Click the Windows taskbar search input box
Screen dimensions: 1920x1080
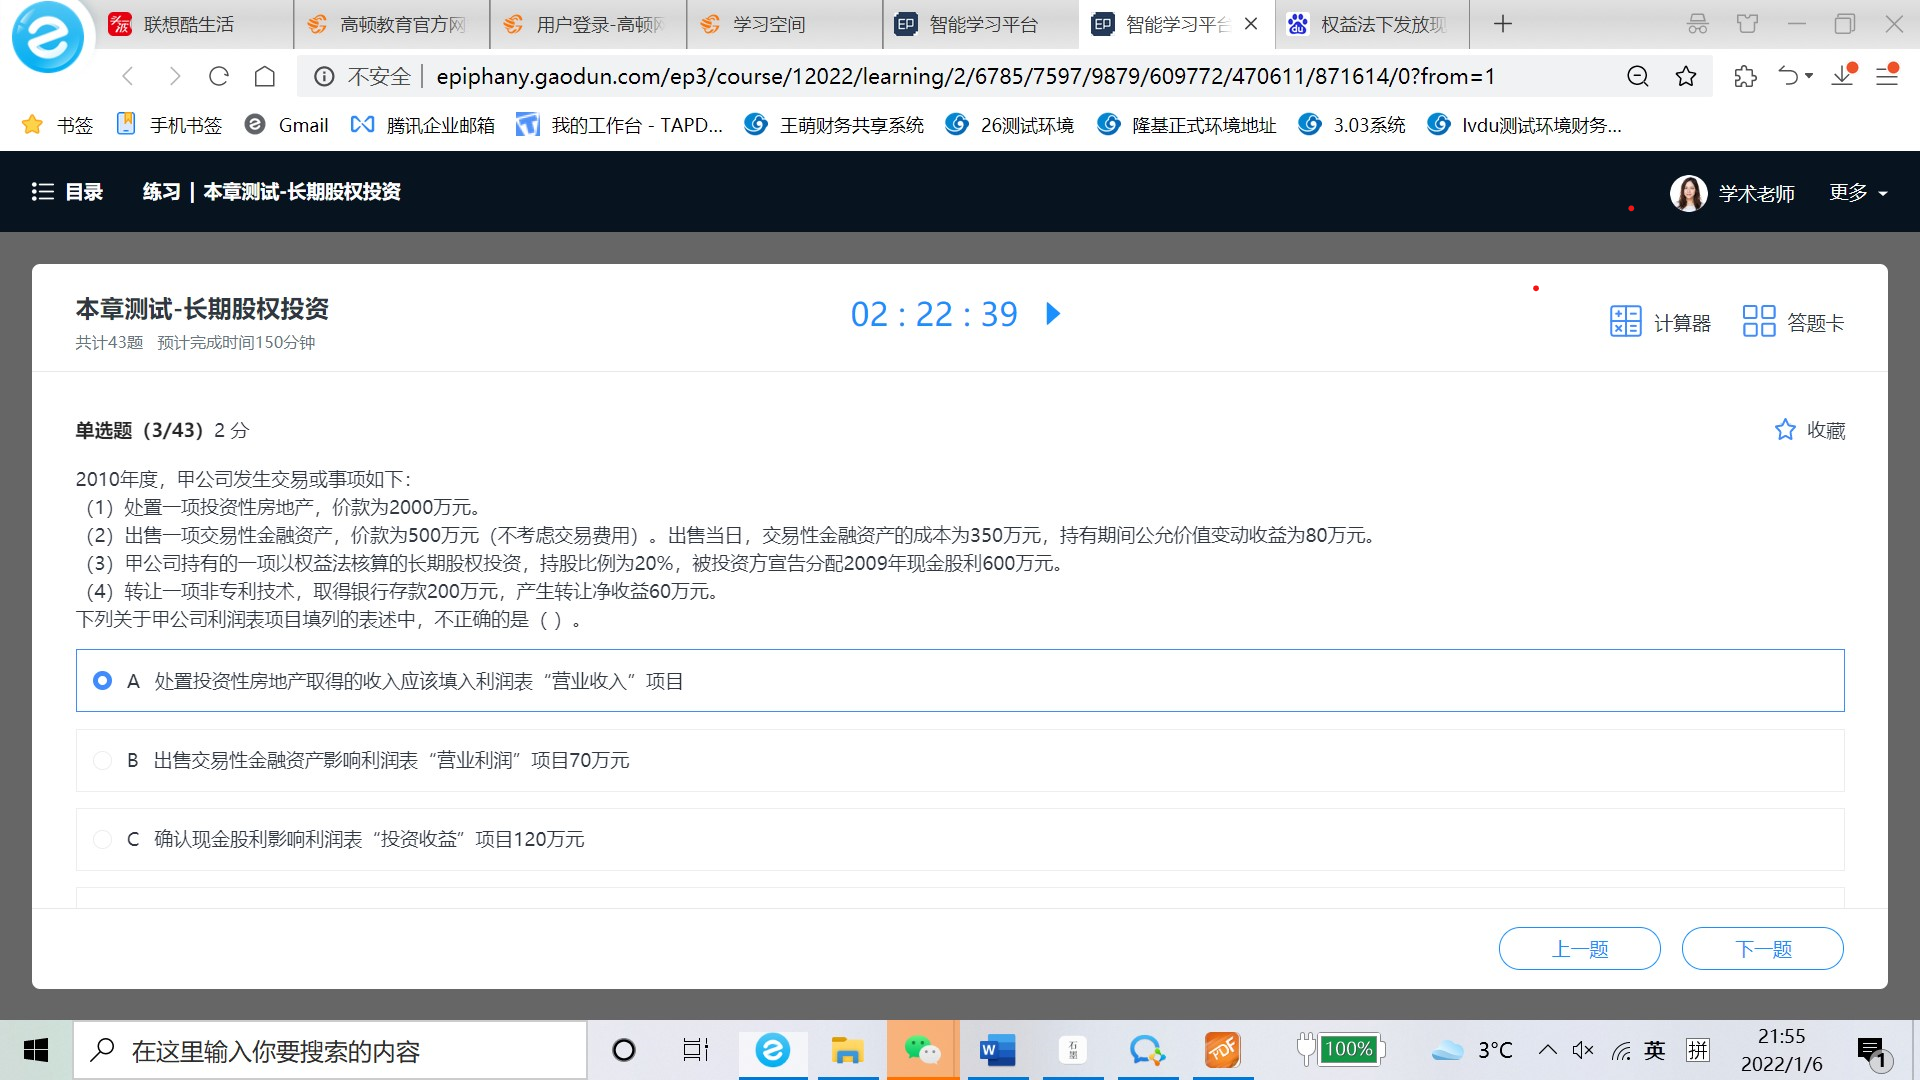pyautogui.click(x=330, y=1051)
